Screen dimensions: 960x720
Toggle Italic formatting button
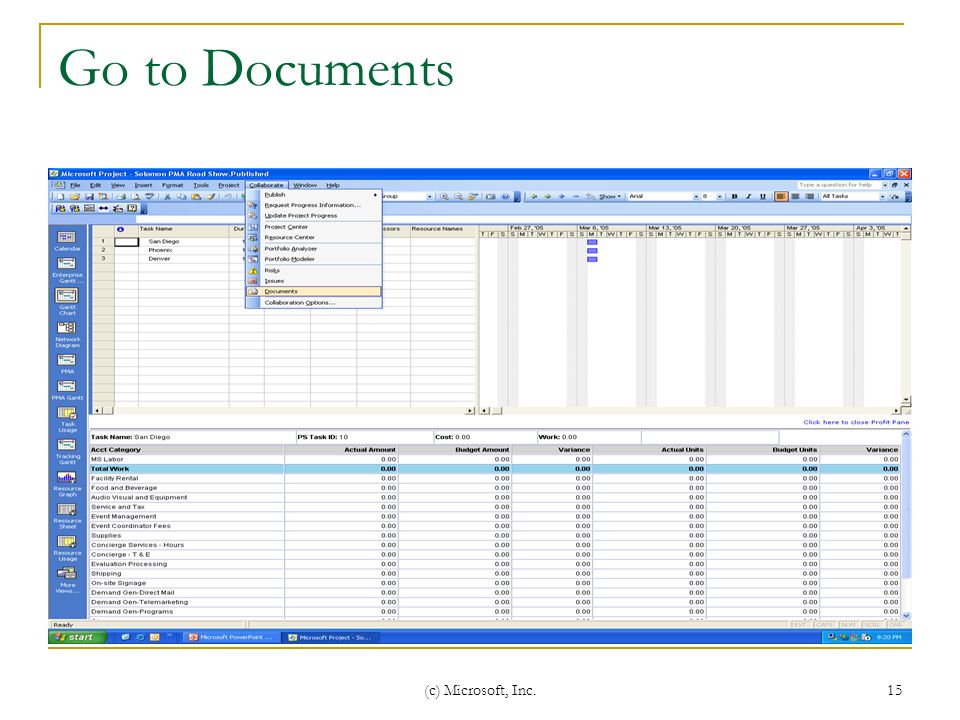(x=748, y=197)
